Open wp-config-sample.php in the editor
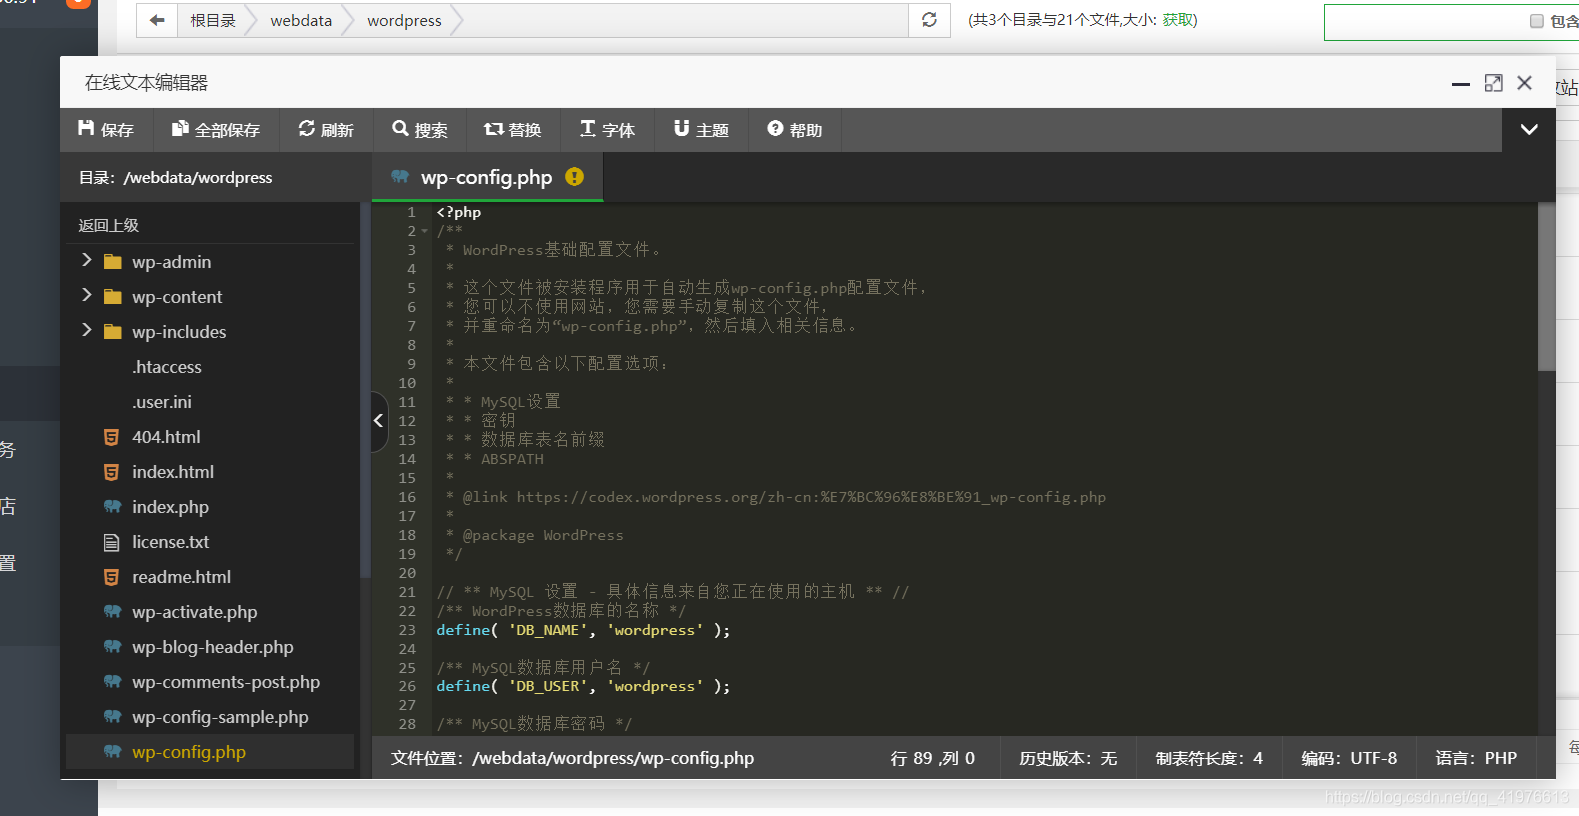1579x816 pixels. [220, 717]
